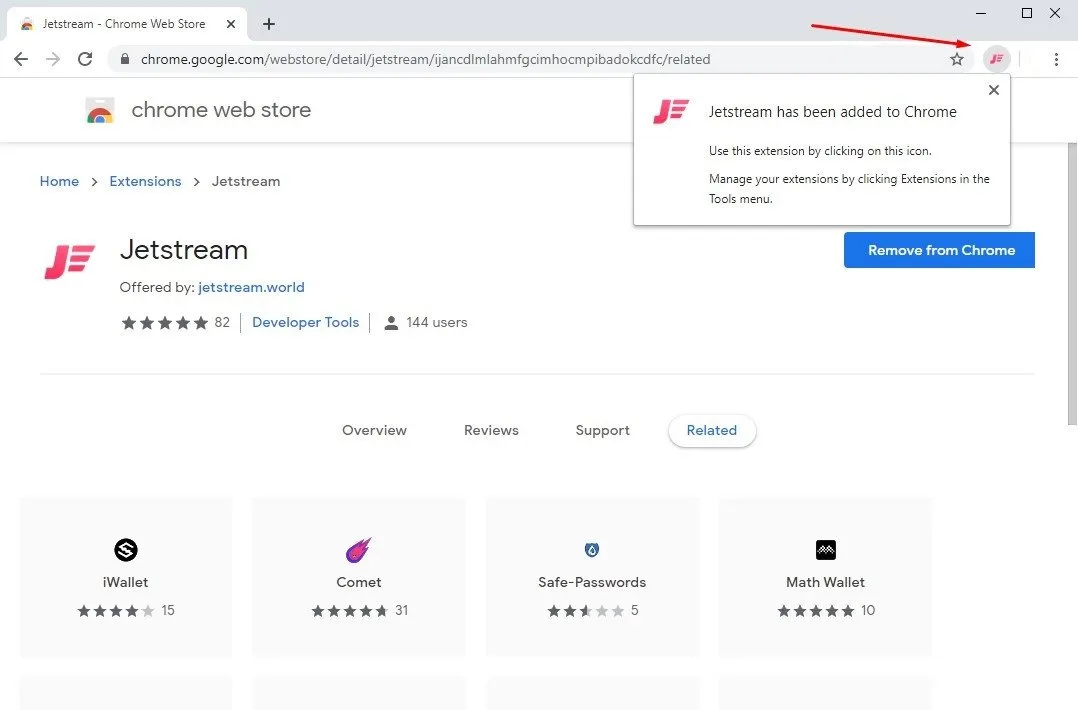The image size is (1078, 710).
Task: Click the users person icon
Action: (x=391, y=322)
